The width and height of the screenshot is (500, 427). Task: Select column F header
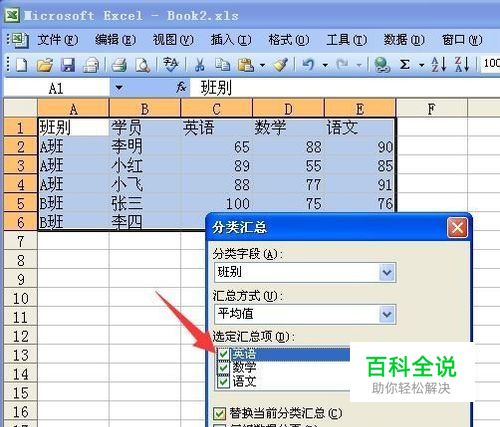432,109
